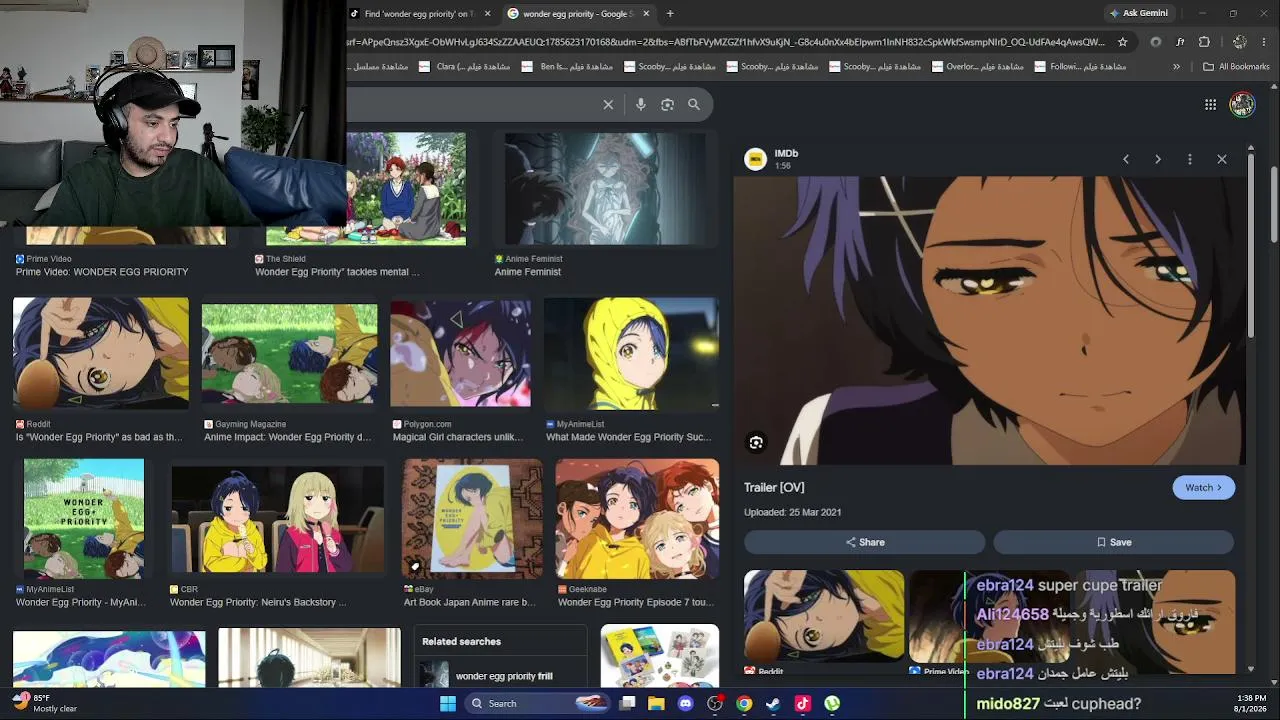Open 'Prime Video: WONDER EGG PRIORITY' result
1280x720 pixels.
coord(102,272)
